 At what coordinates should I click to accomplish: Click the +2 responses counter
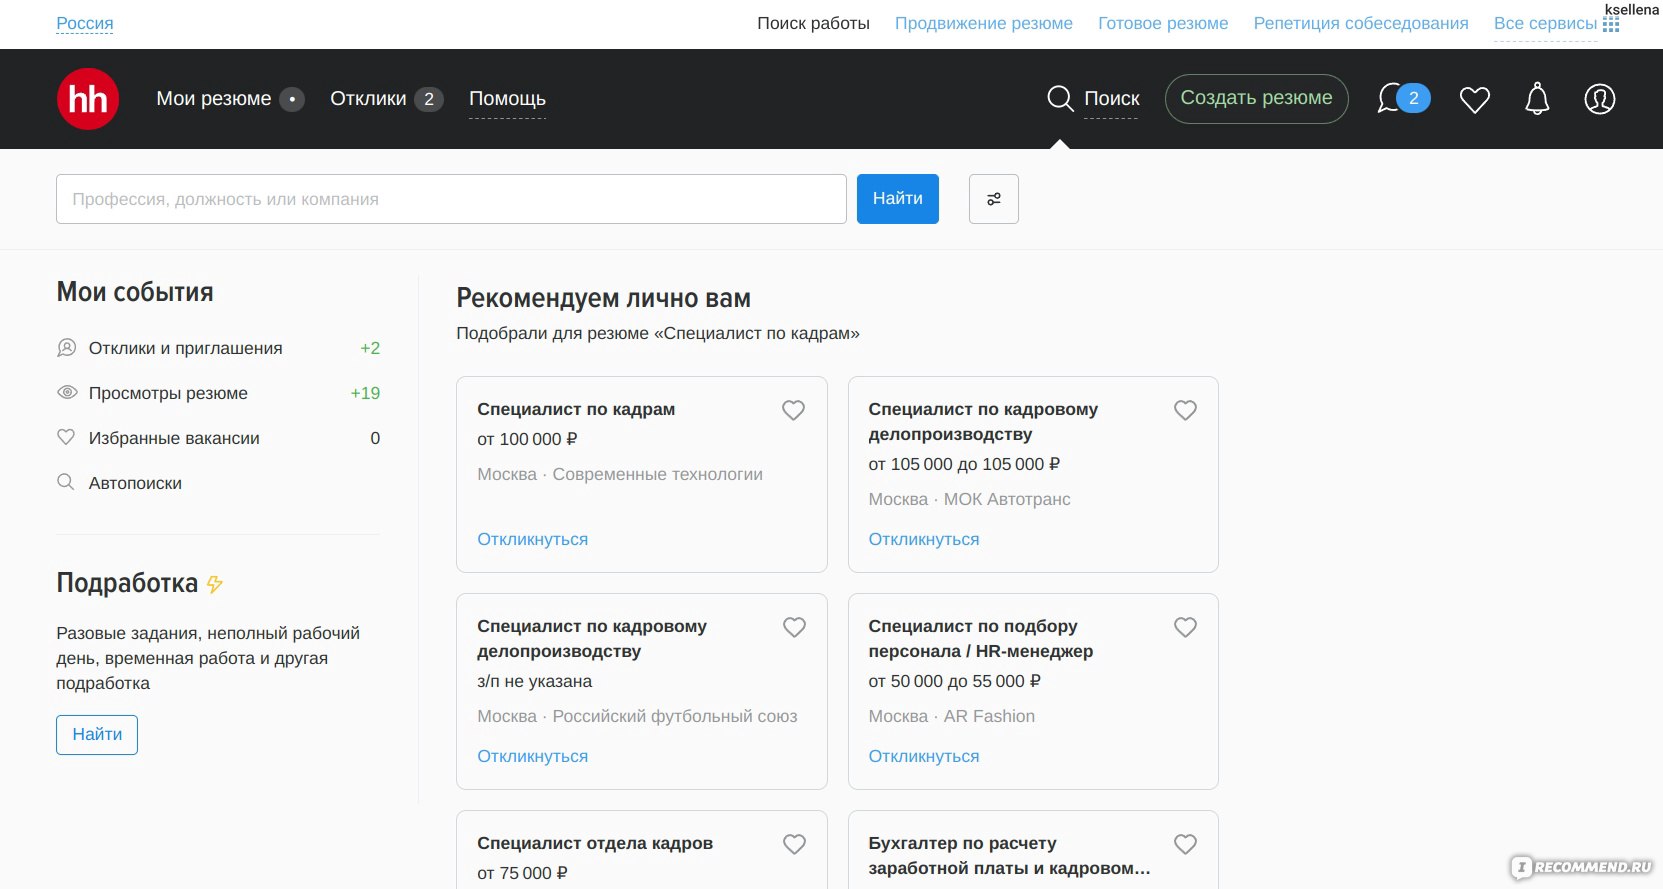coord(370,348)
